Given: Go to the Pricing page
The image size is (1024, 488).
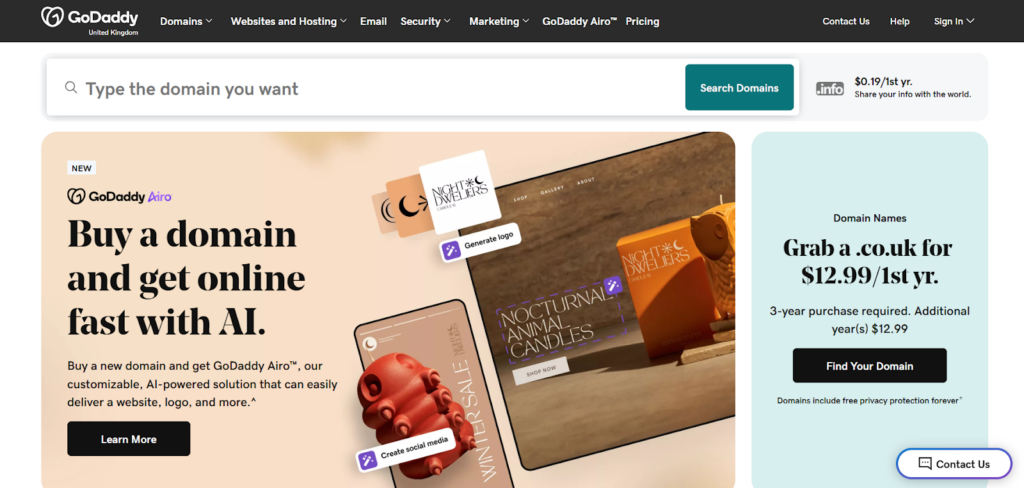Looking at the screenshot, I should [x=642, y=21].
